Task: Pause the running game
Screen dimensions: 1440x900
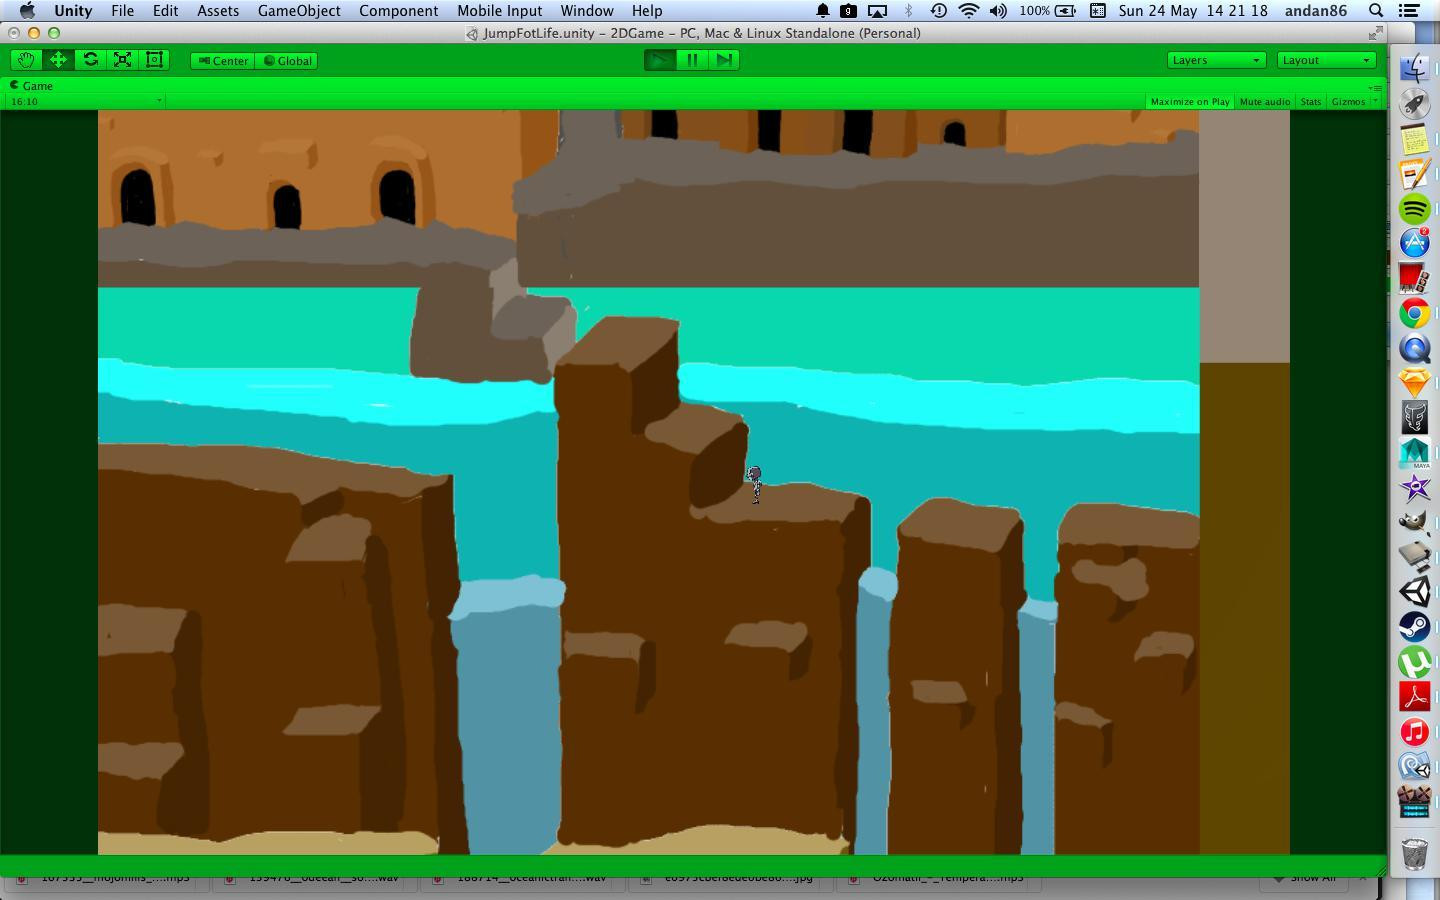Action: click(x=691, y=60)
